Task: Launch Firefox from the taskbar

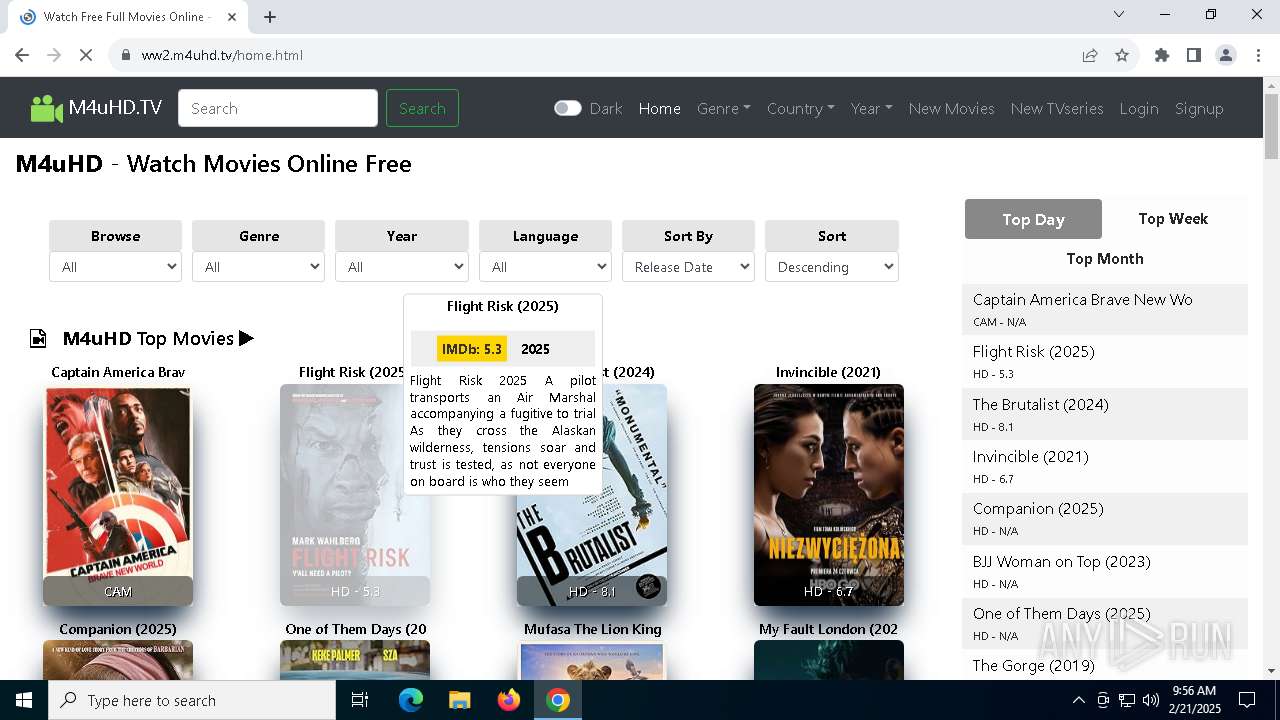Action: (x=509, y=700)
